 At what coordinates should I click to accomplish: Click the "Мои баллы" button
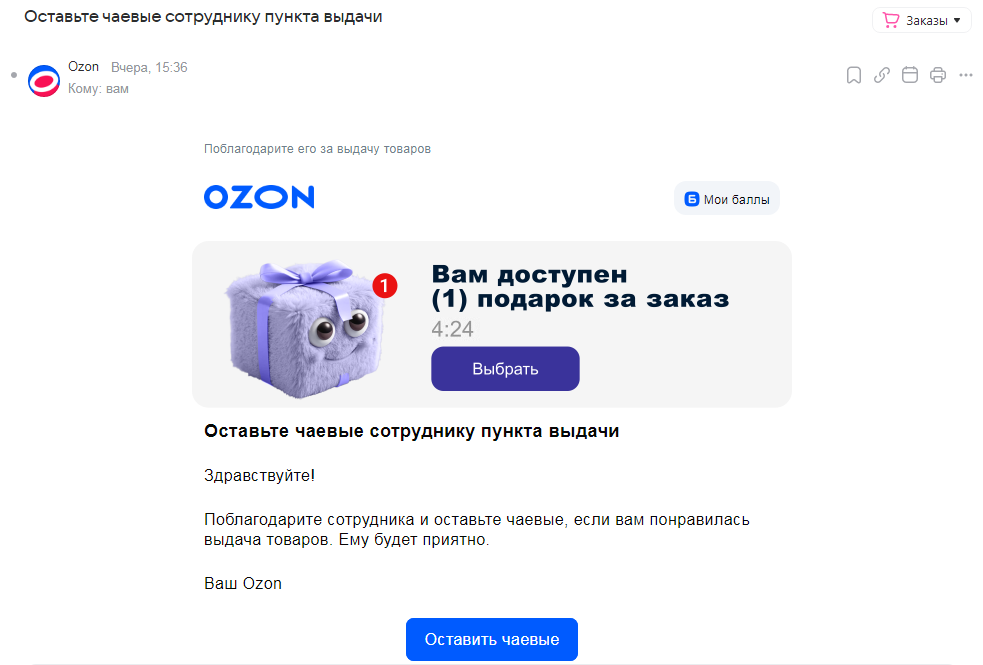[x=727, y=199]
